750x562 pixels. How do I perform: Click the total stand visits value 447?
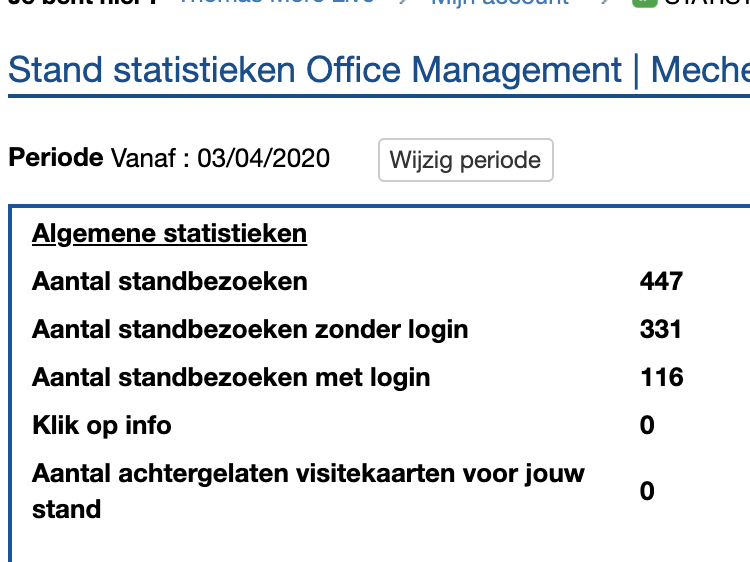[661, 281]
